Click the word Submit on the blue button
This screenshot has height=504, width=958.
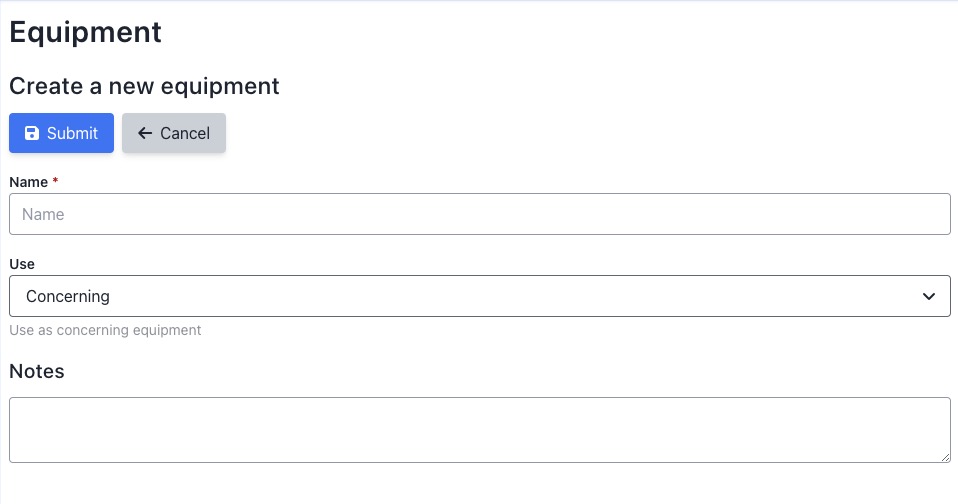click(72, 133)
